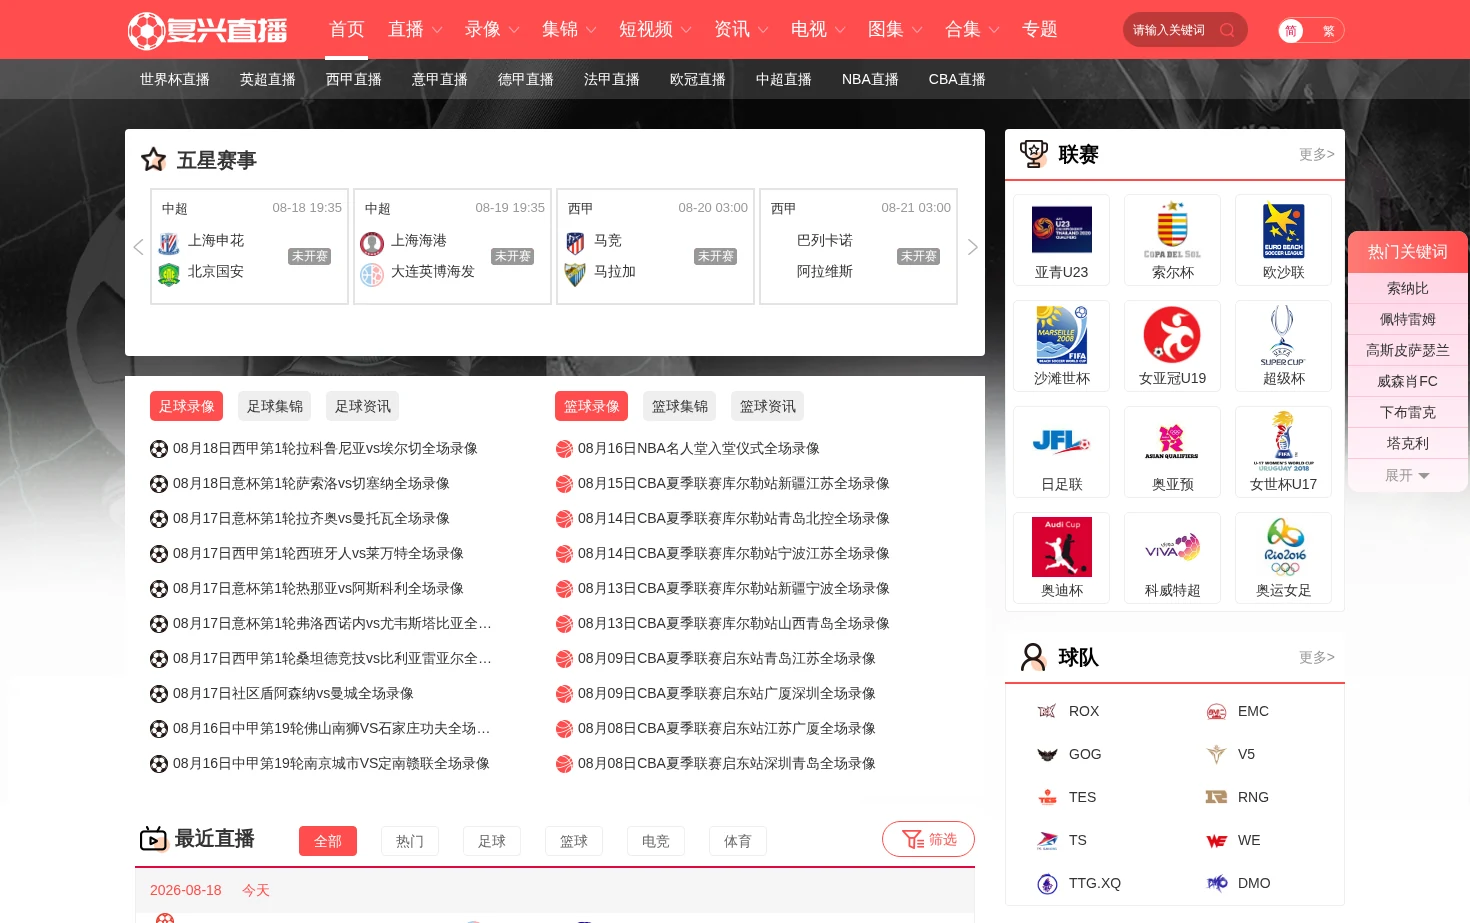
Task: Switch to 足球集锦 tab
Action: (x=275, y=406)
